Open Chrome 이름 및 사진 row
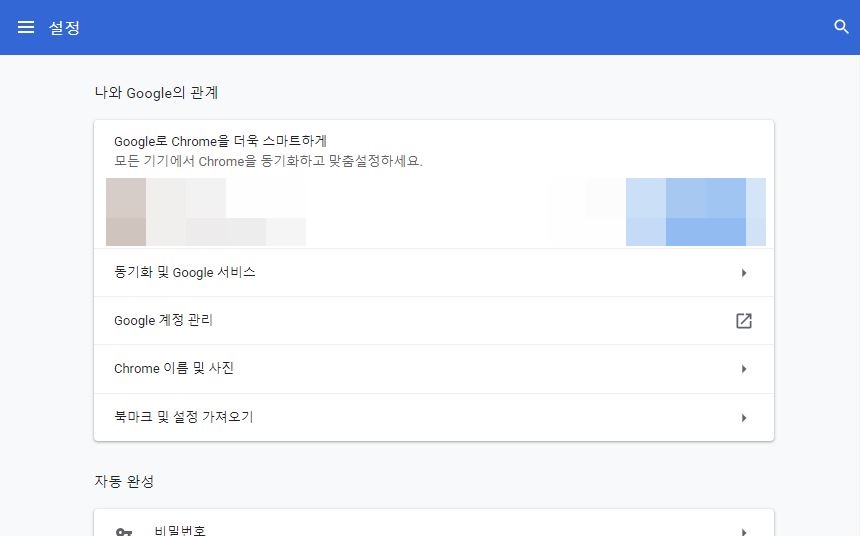860x536 pixels. click(434, 369)
